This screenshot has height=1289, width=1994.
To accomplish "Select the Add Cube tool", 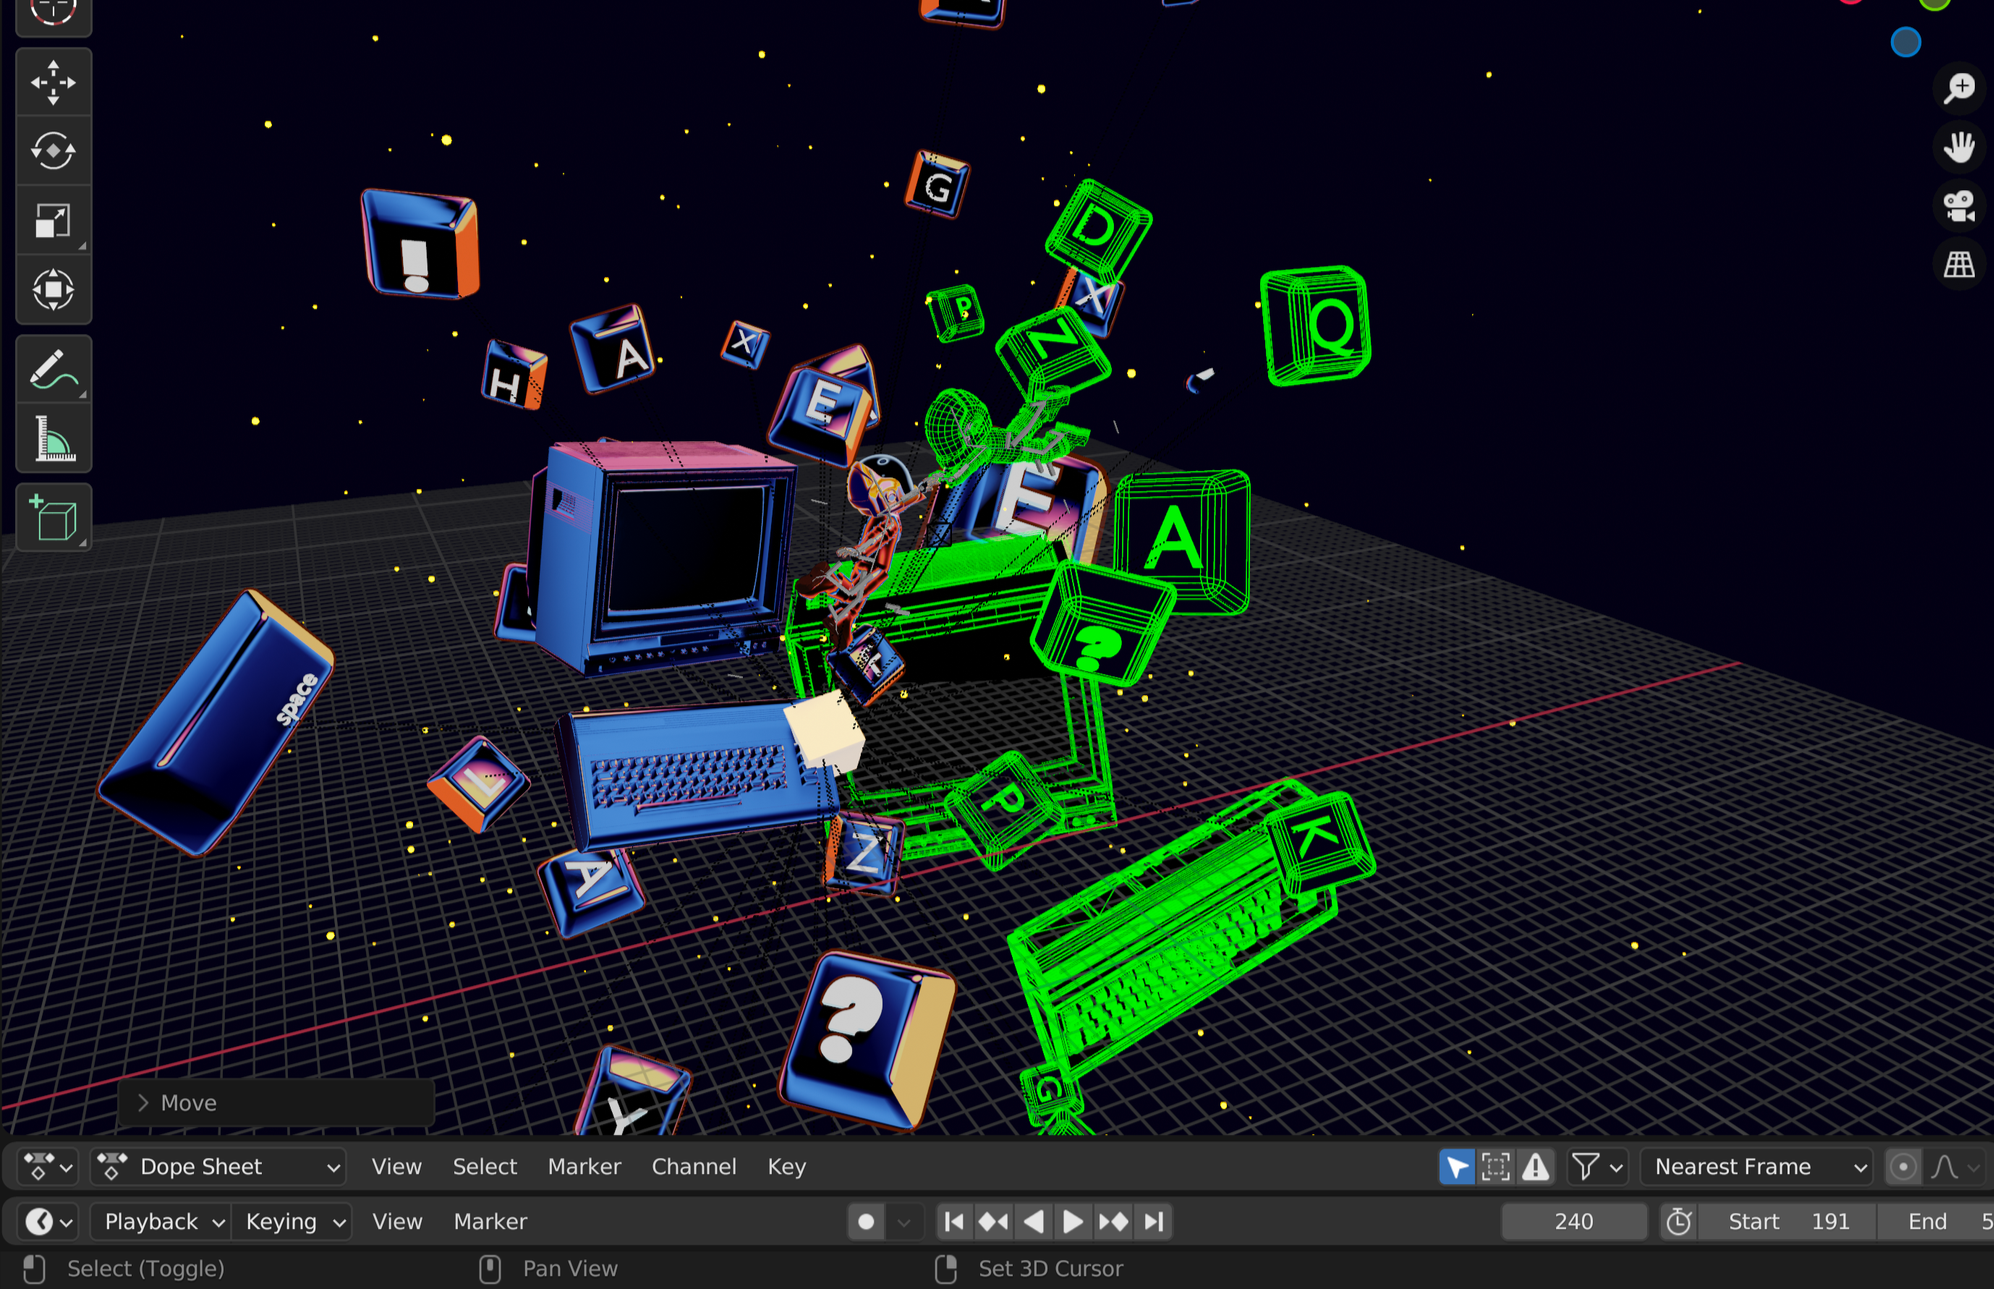I will click(x=53, y=518).
